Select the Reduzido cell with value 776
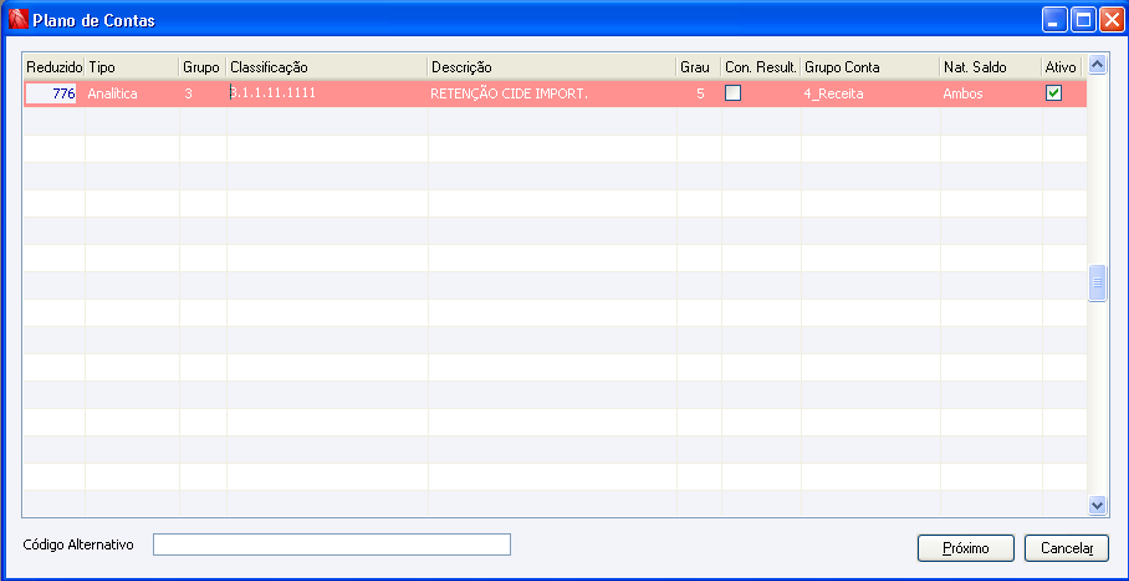The height and width of the screenshot is (581, 1129). 52,94
